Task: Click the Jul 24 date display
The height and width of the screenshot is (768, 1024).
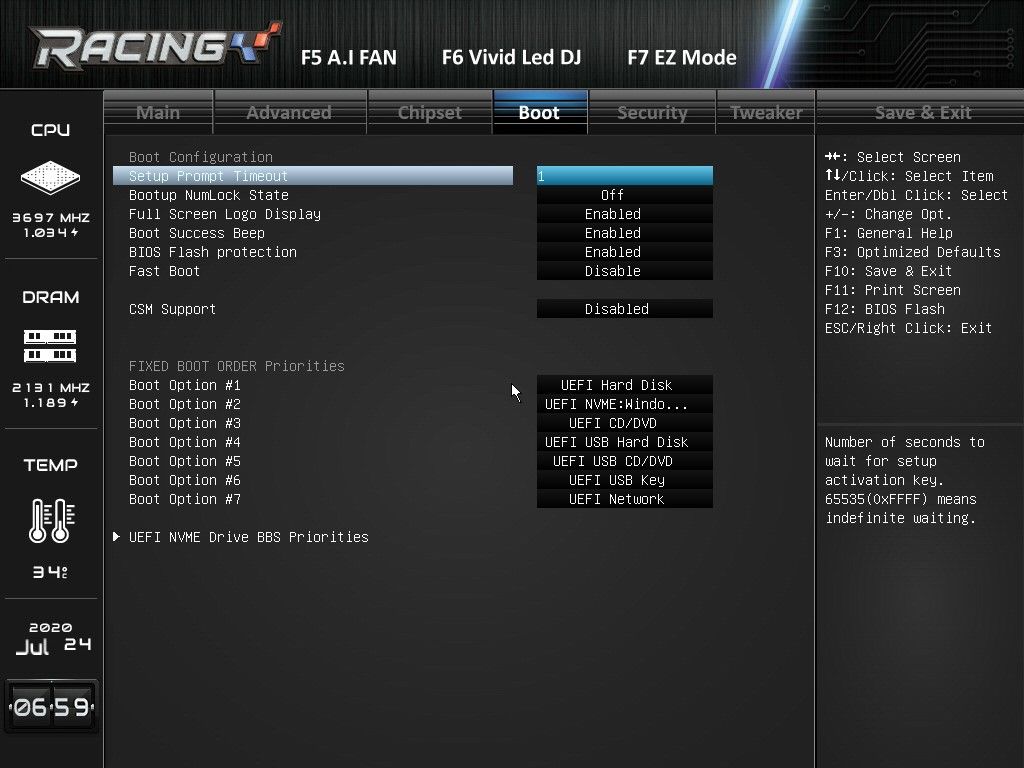Action: 53,646
